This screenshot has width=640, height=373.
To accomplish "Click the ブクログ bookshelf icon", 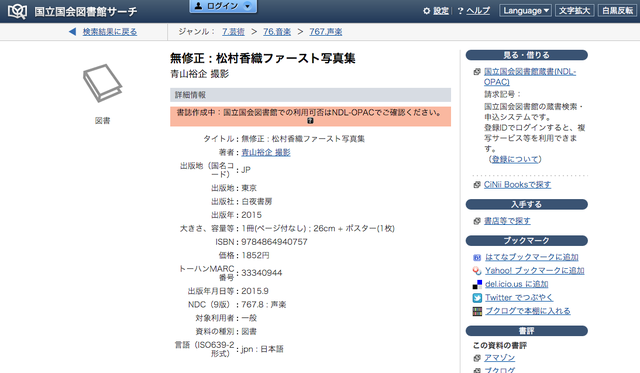I will pos(477,311).
